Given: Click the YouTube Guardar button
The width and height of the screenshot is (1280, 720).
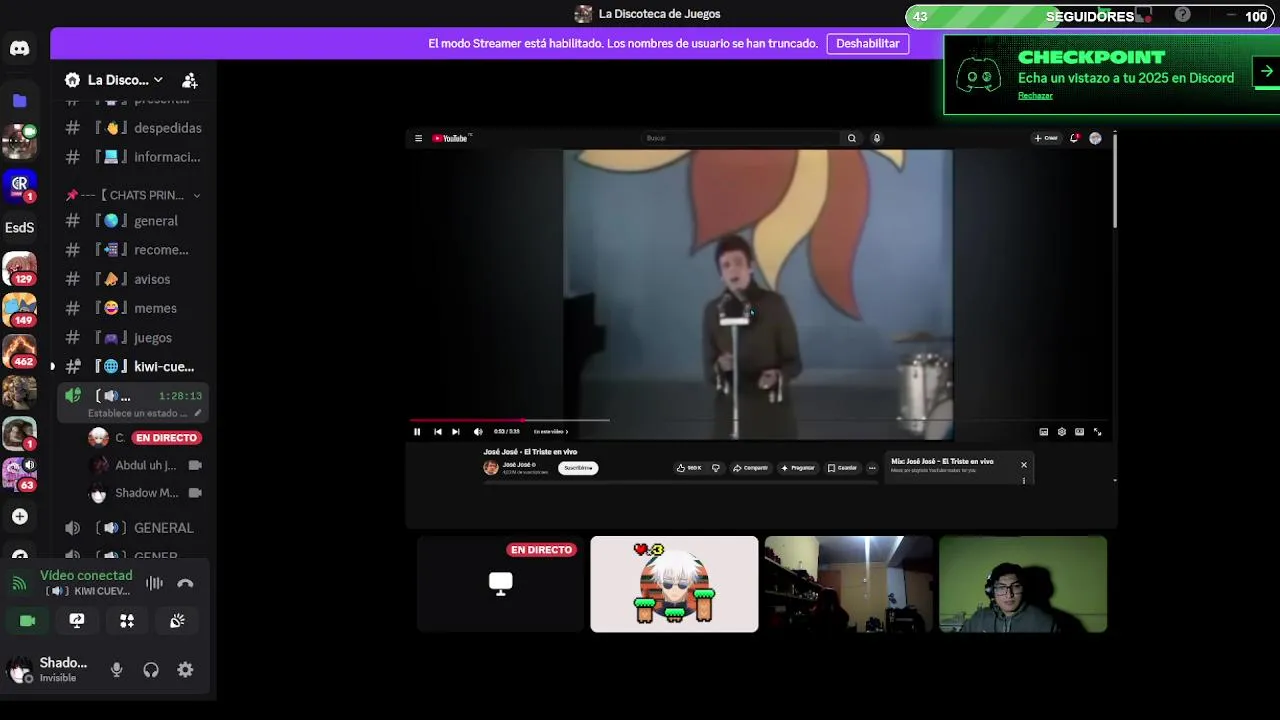Looking at the screenshot, I should (x=842, y=468).
